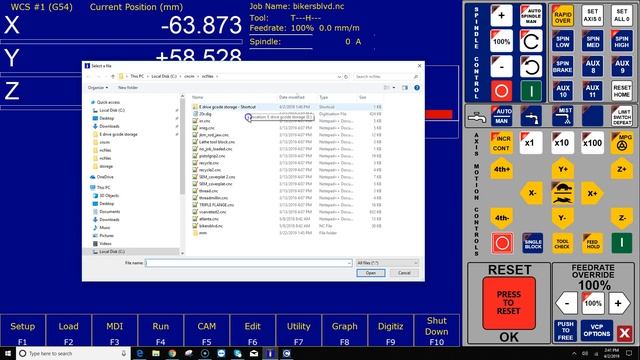Open Organize dropdown in file dialog
640x360 pixels.
pyautogui.click(x=98, y=88)
